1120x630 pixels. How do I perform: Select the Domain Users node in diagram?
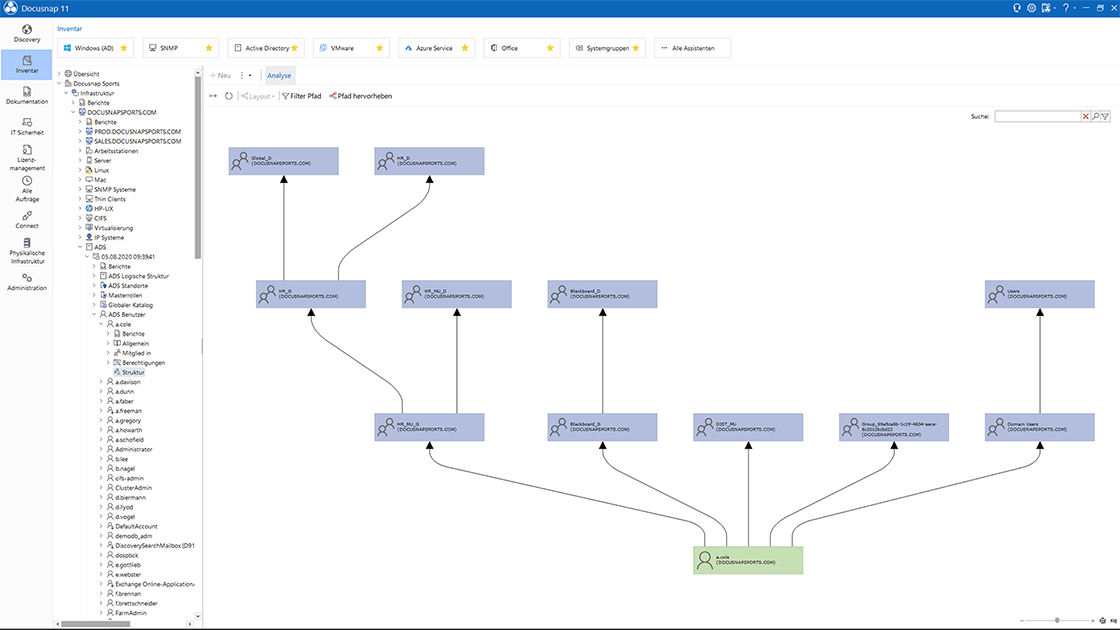click(1039, 427)
